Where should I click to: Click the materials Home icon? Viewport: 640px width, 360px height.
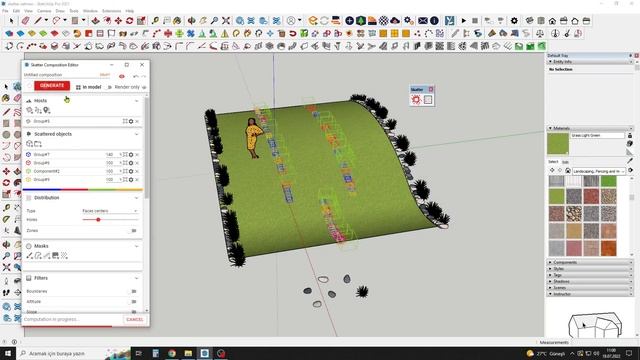tap(568, 171)
